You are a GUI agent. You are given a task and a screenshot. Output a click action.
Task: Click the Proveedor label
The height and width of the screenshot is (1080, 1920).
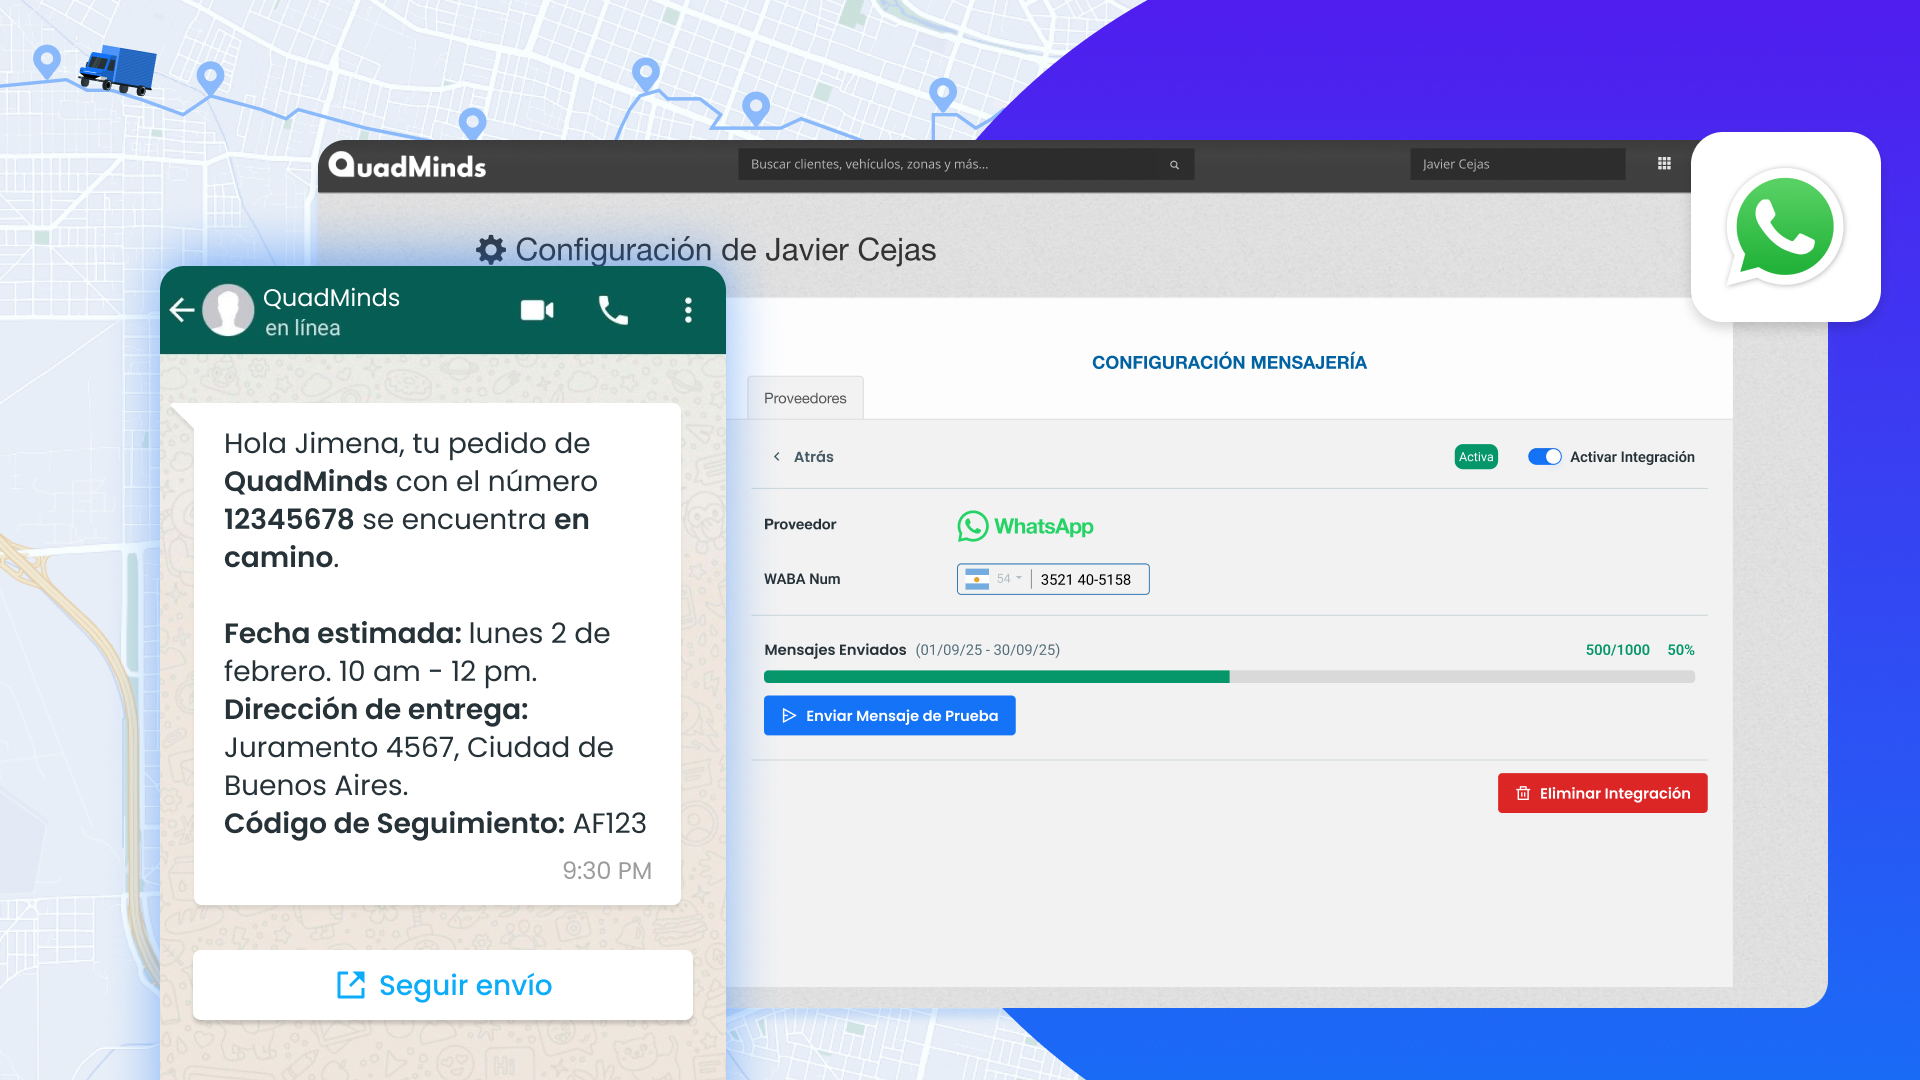800,524
